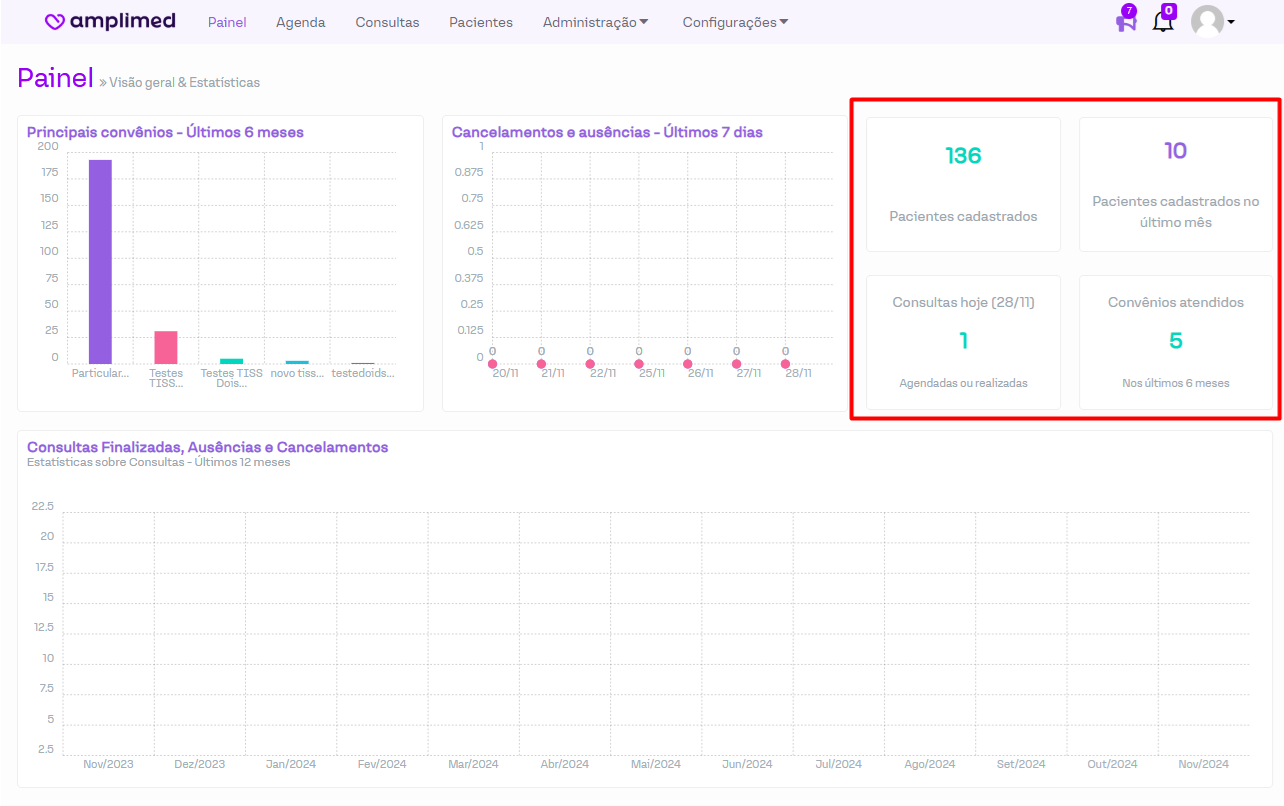Click the user avatar icon
1284x806 pixels.
[x=1207, y=22]
